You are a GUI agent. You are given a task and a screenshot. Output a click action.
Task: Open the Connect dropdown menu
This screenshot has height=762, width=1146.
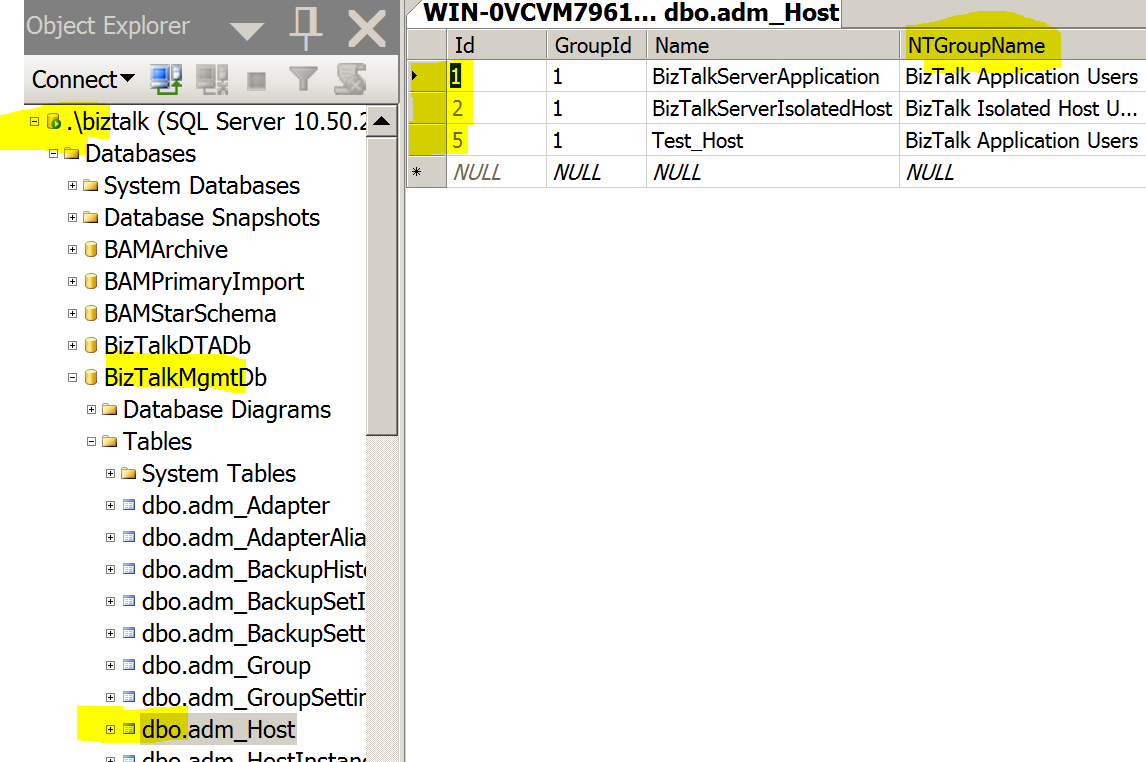click(x=83, y=79)
